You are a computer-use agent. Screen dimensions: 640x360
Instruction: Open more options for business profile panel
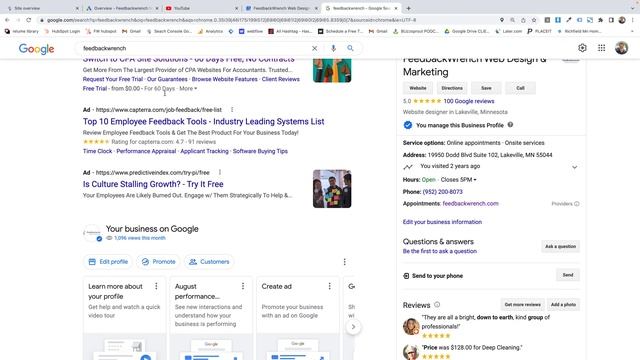coord(344,262)
